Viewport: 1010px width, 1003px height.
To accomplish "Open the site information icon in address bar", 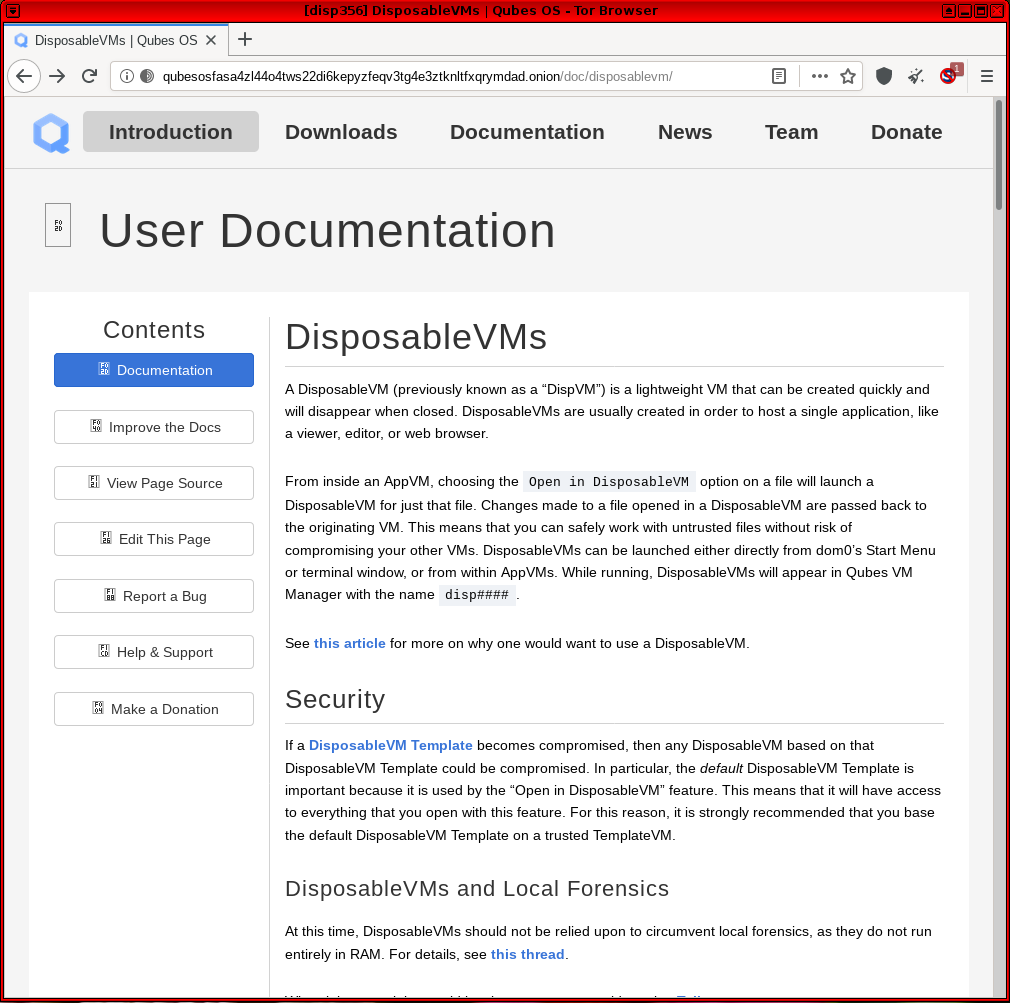I will pos(127,76).
